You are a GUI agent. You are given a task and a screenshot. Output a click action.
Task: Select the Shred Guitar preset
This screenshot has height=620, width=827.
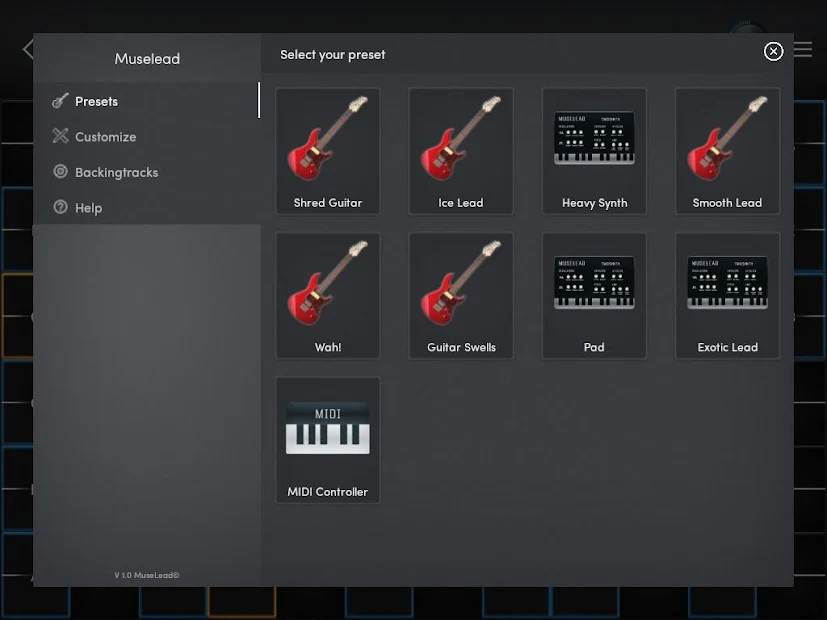(328, 151)
